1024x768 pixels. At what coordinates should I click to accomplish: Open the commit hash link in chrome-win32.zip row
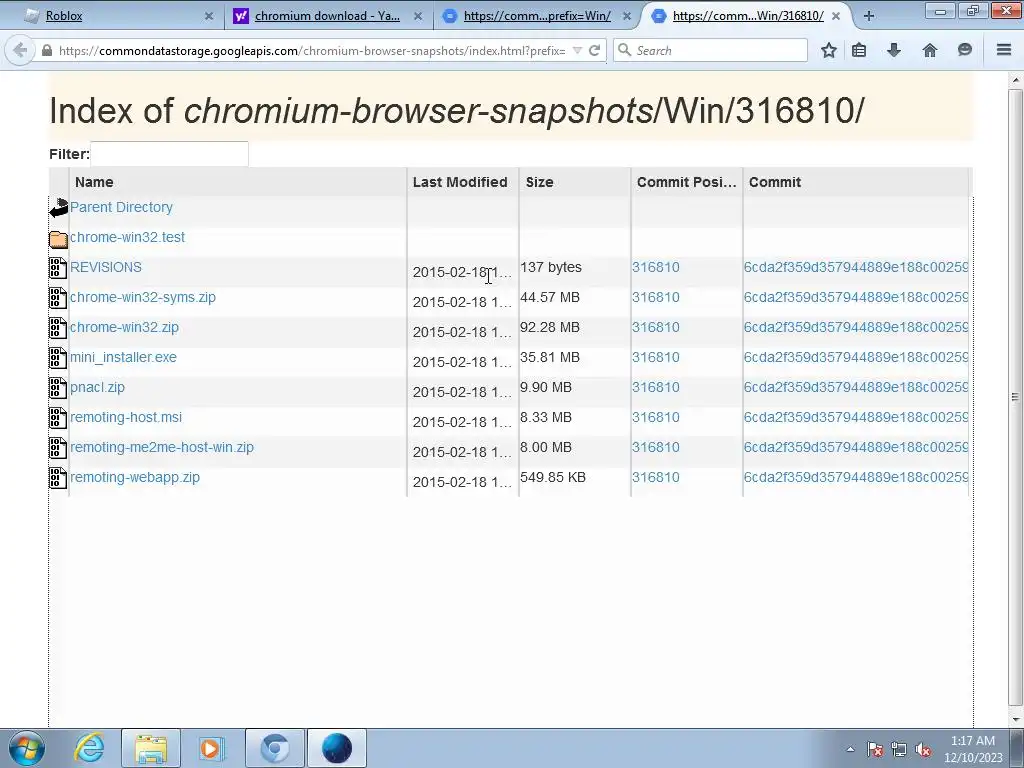(856, 327)
